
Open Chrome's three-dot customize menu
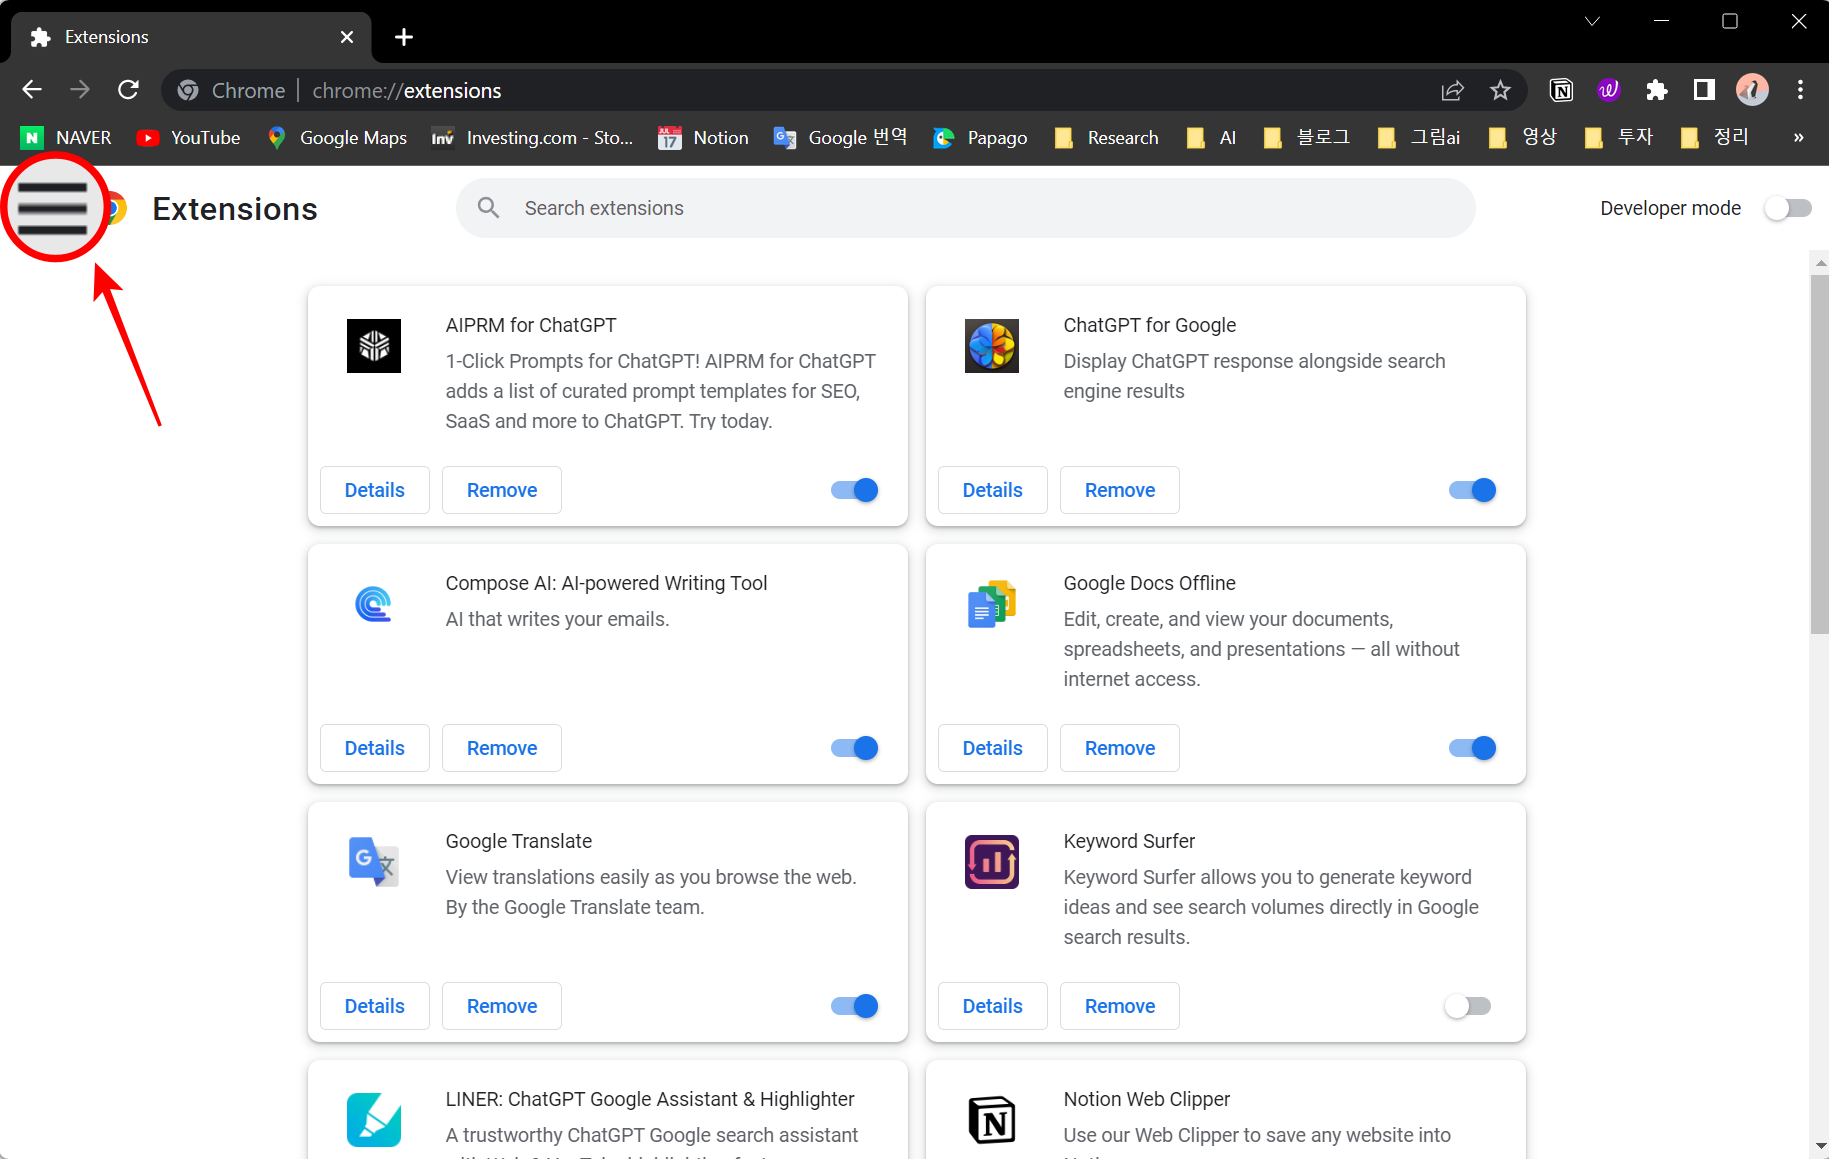pos(1800,90)
